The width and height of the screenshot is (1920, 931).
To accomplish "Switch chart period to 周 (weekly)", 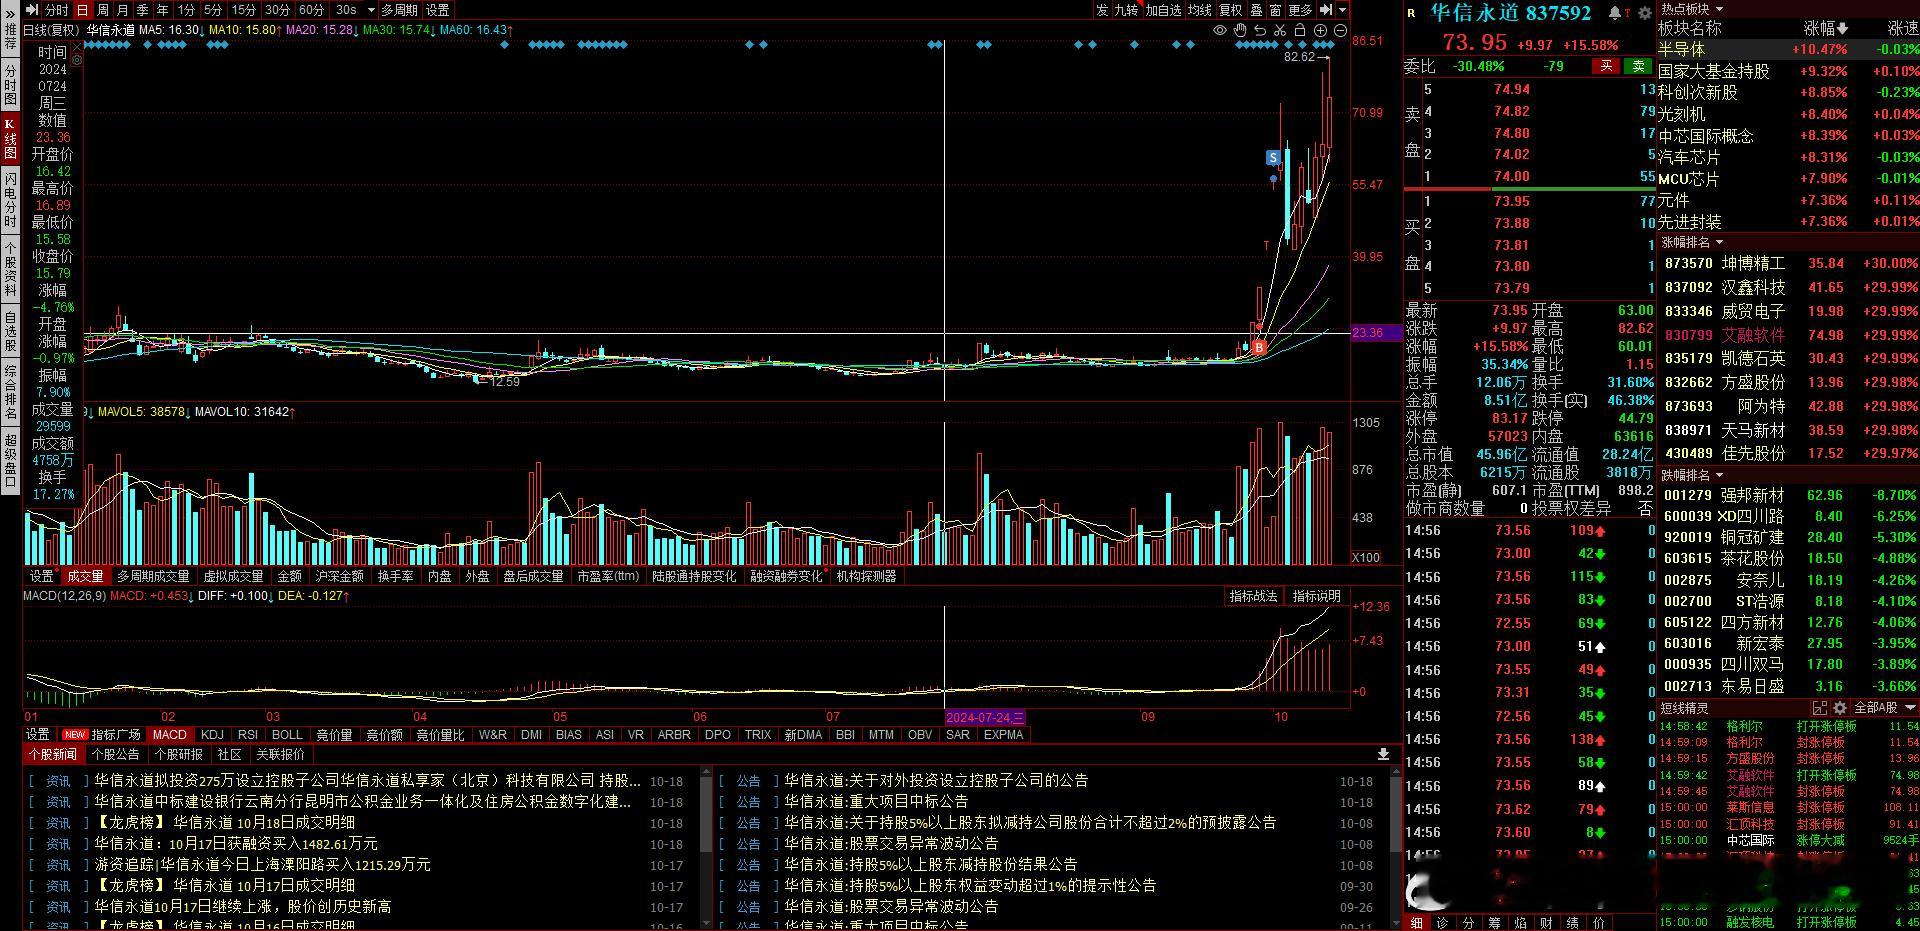I will [x=103, y=10].
